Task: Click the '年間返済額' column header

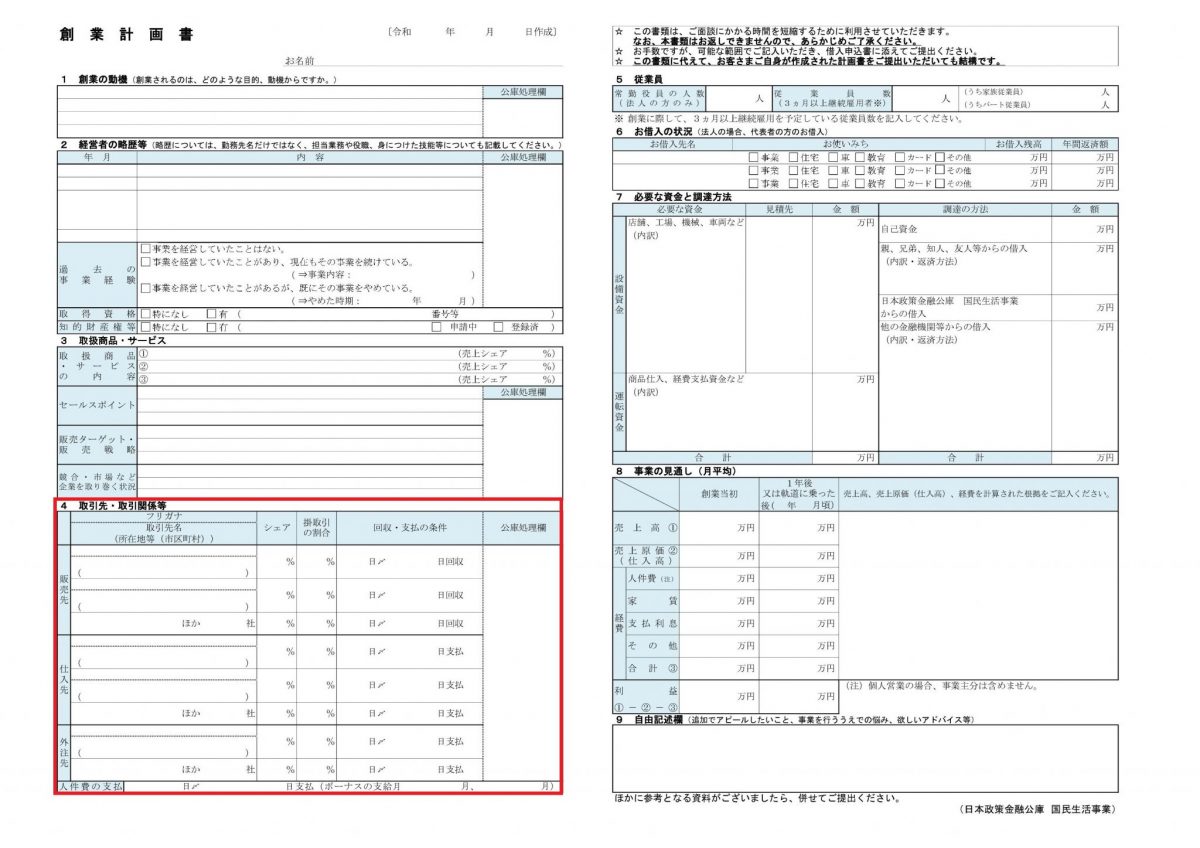Action: point(1086,144)
